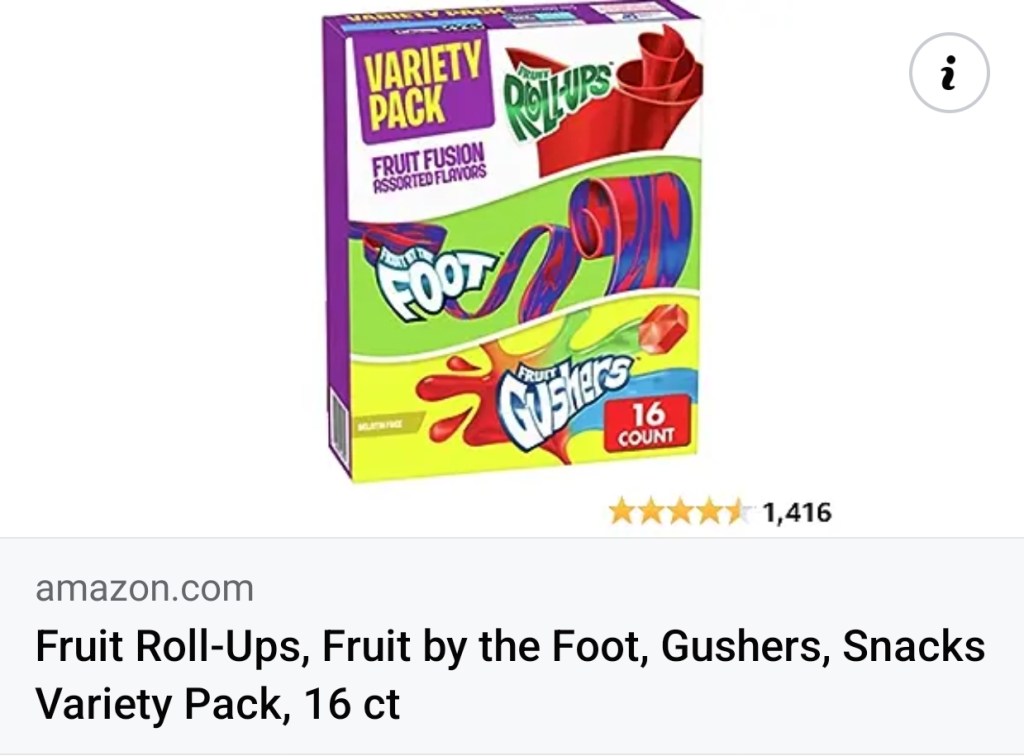Click the purple Variety Pack label
Screen dimensions: 1024x756
pos(423,89)
